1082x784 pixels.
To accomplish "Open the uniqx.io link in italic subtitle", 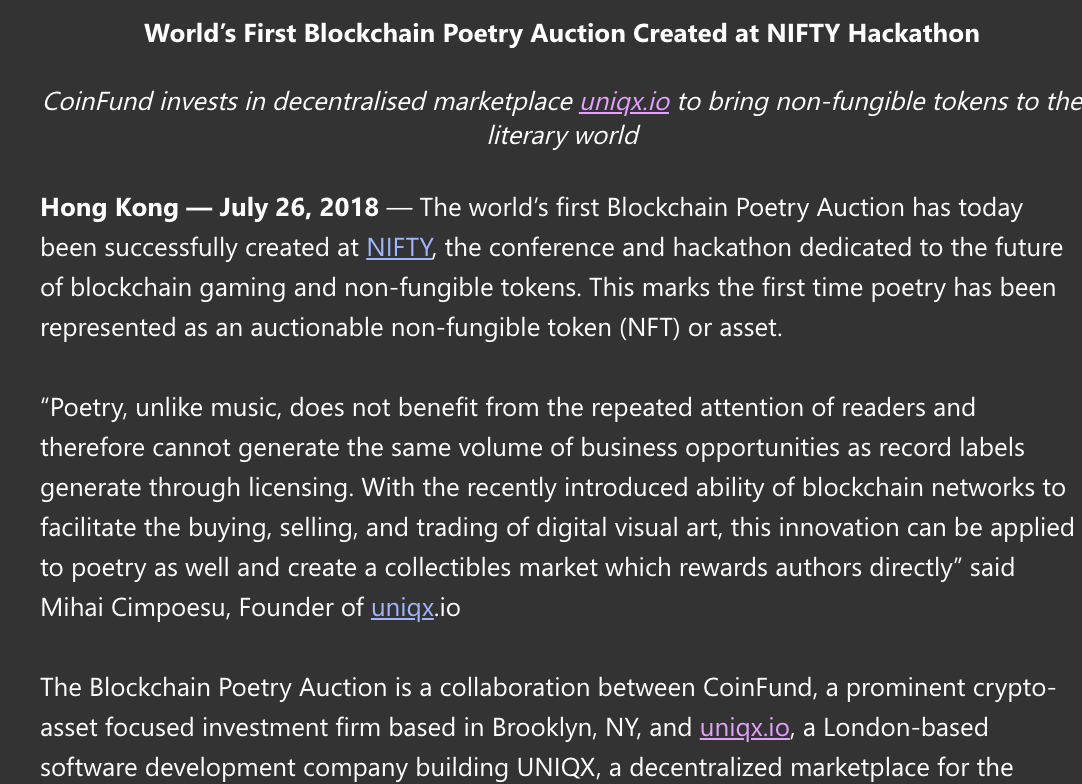I will 624,102.
